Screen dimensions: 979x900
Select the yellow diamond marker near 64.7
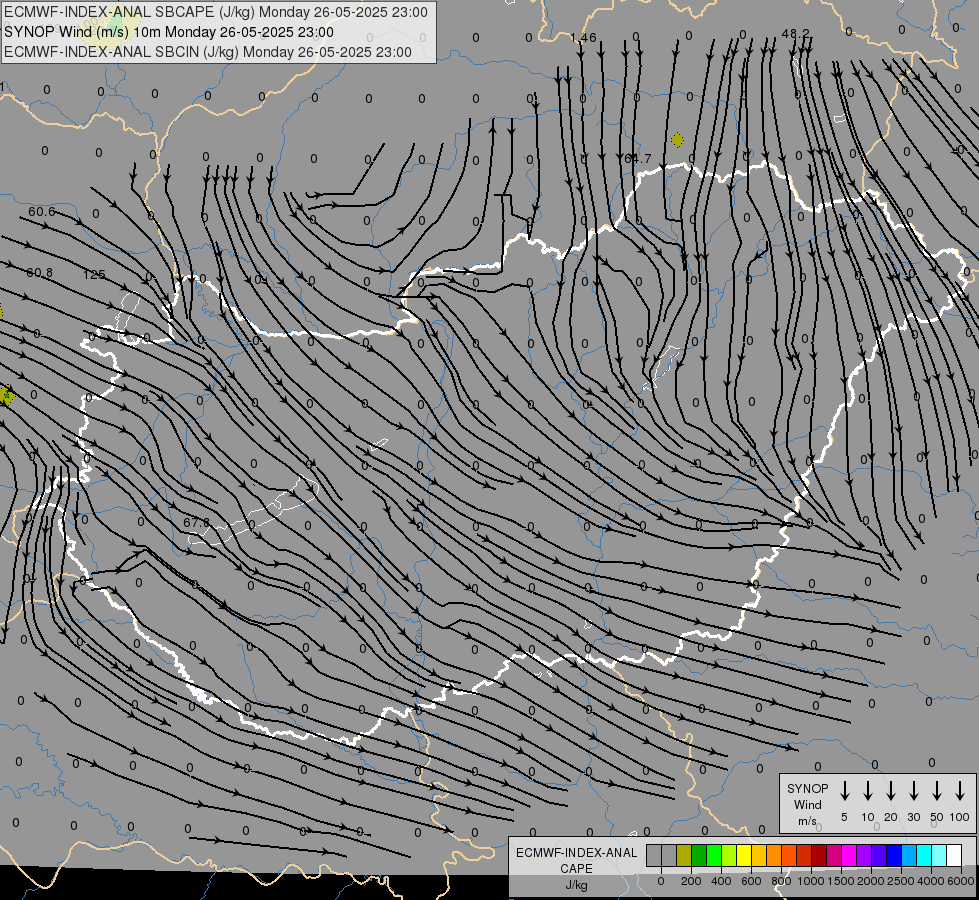point(677,140)
